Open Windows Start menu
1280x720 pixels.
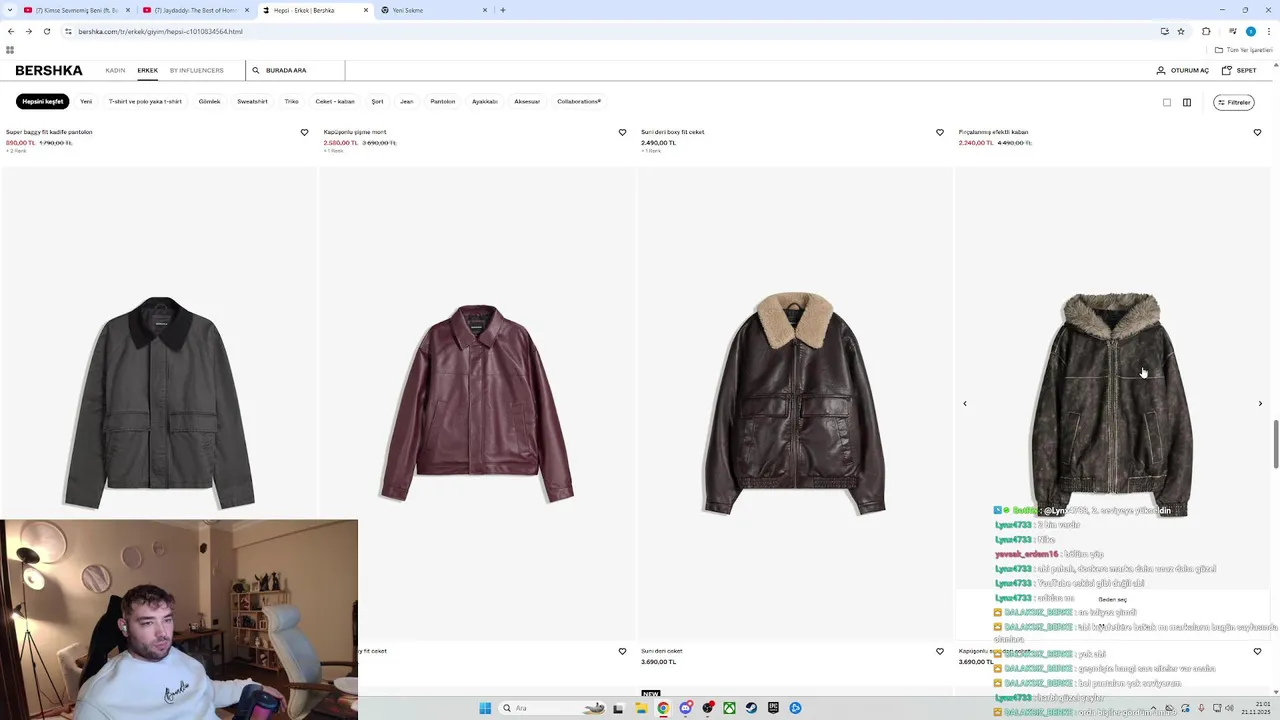pyautogui.click(x=485, y=708)
